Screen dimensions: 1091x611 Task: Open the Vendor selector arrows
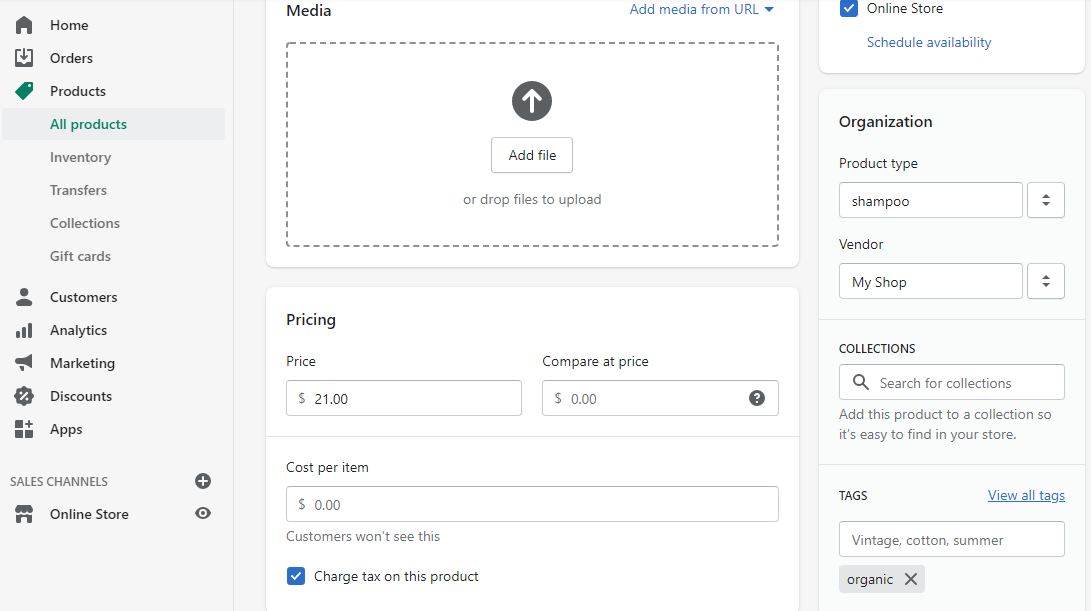1045,281
